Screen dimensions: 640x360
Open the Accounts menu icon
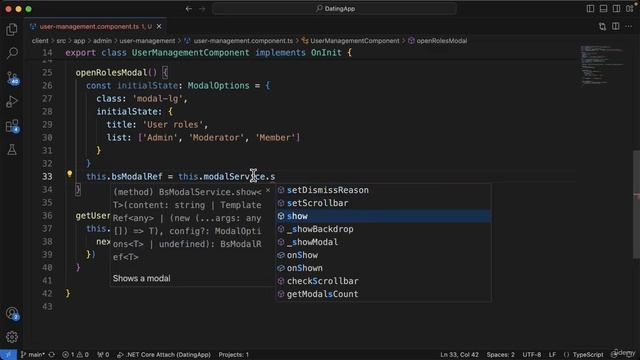[x=12, y=313]
